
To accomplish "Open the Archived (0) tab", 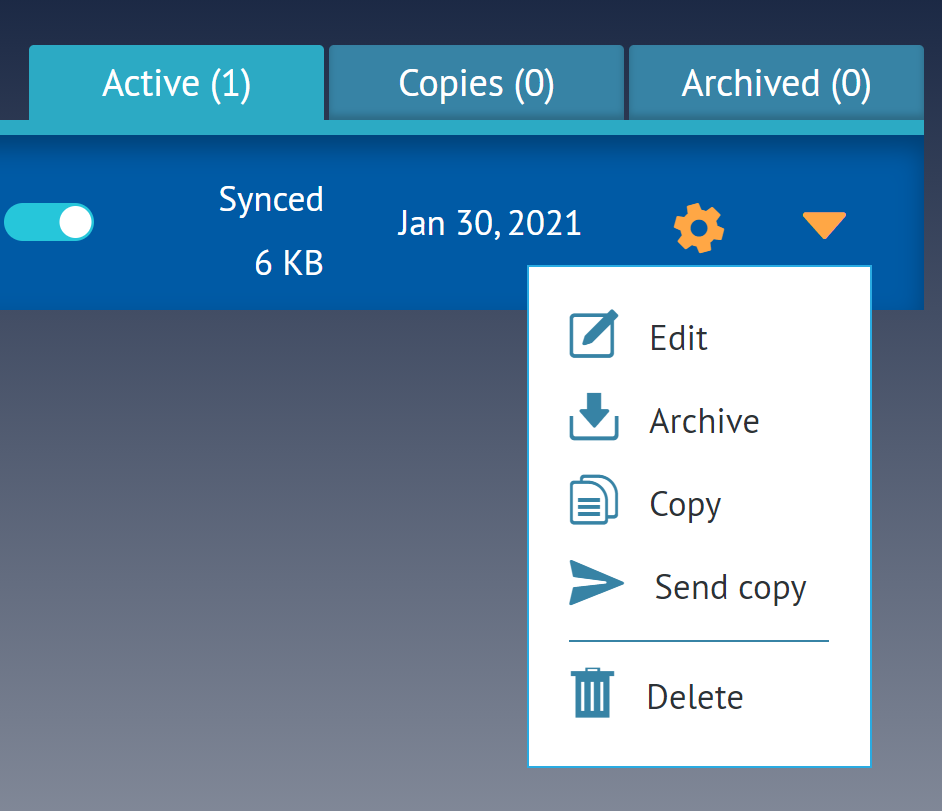I will coord(776,83).
